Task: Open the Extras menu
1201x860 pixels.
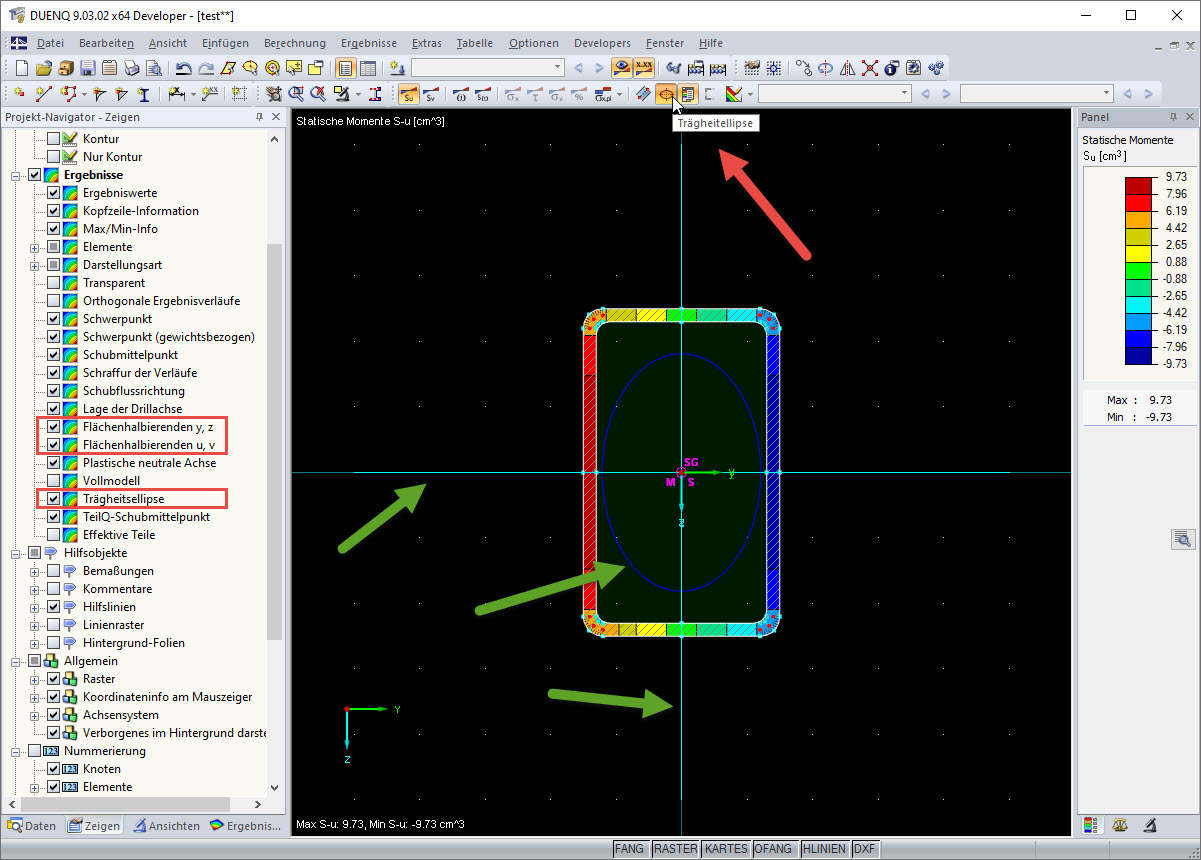Action: click(x=426, y=43)
